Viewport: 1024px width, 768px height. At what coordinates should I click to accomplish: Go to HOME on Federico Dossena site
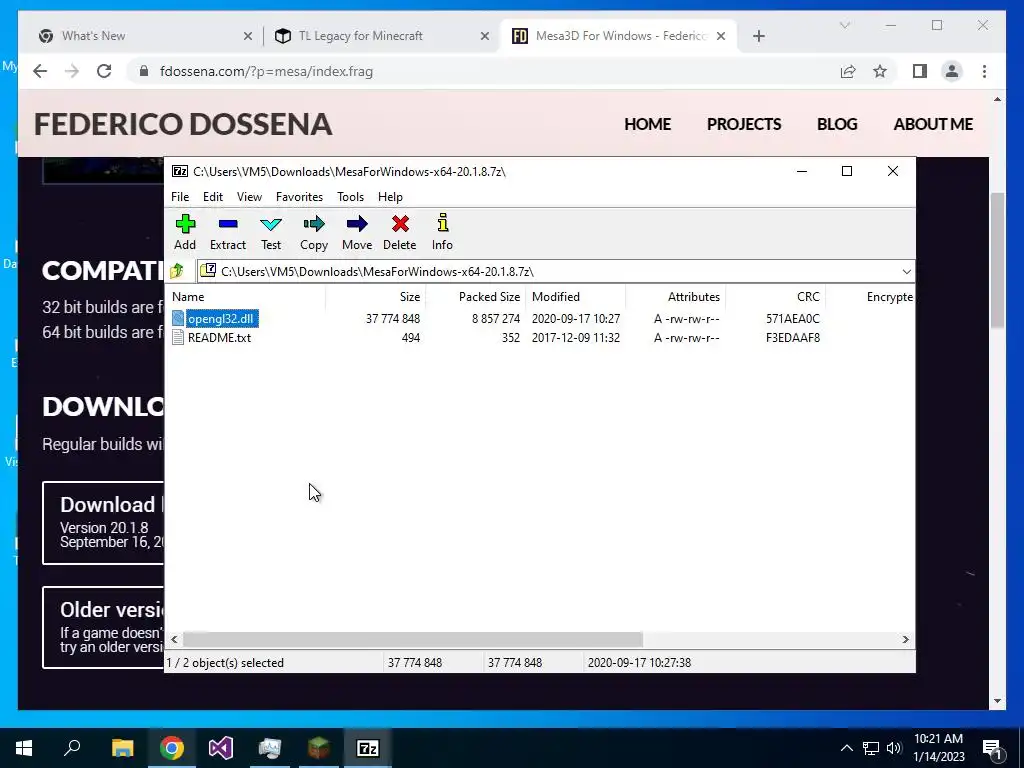click(647, 124)
